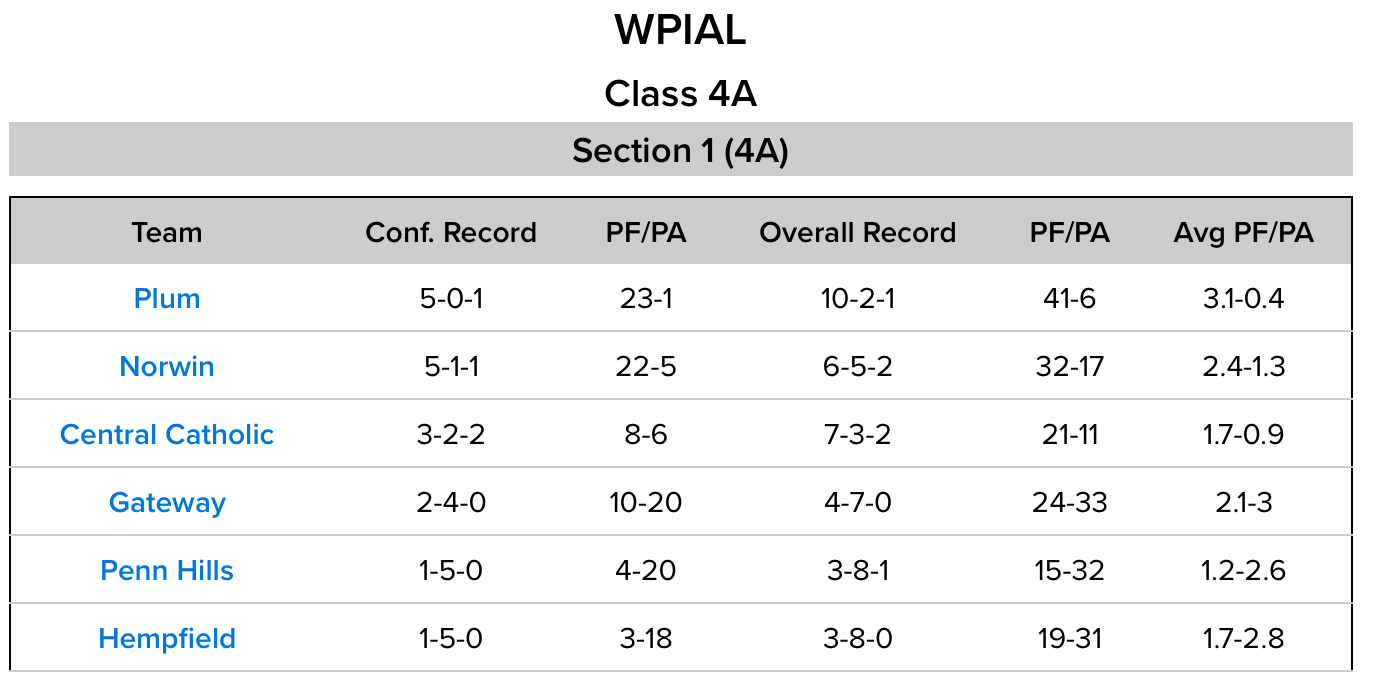Go to the Penn Hills team link
Viewport: 1374px width, 679px height.
point(167,571)
